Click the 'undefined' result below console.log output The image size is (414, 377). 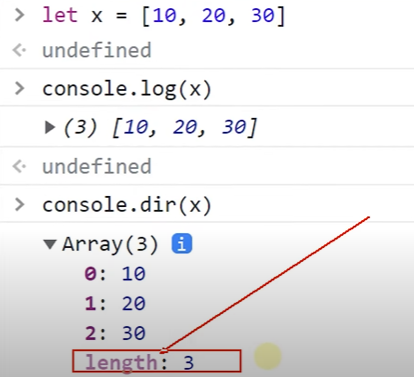click(x=97, y=166)
